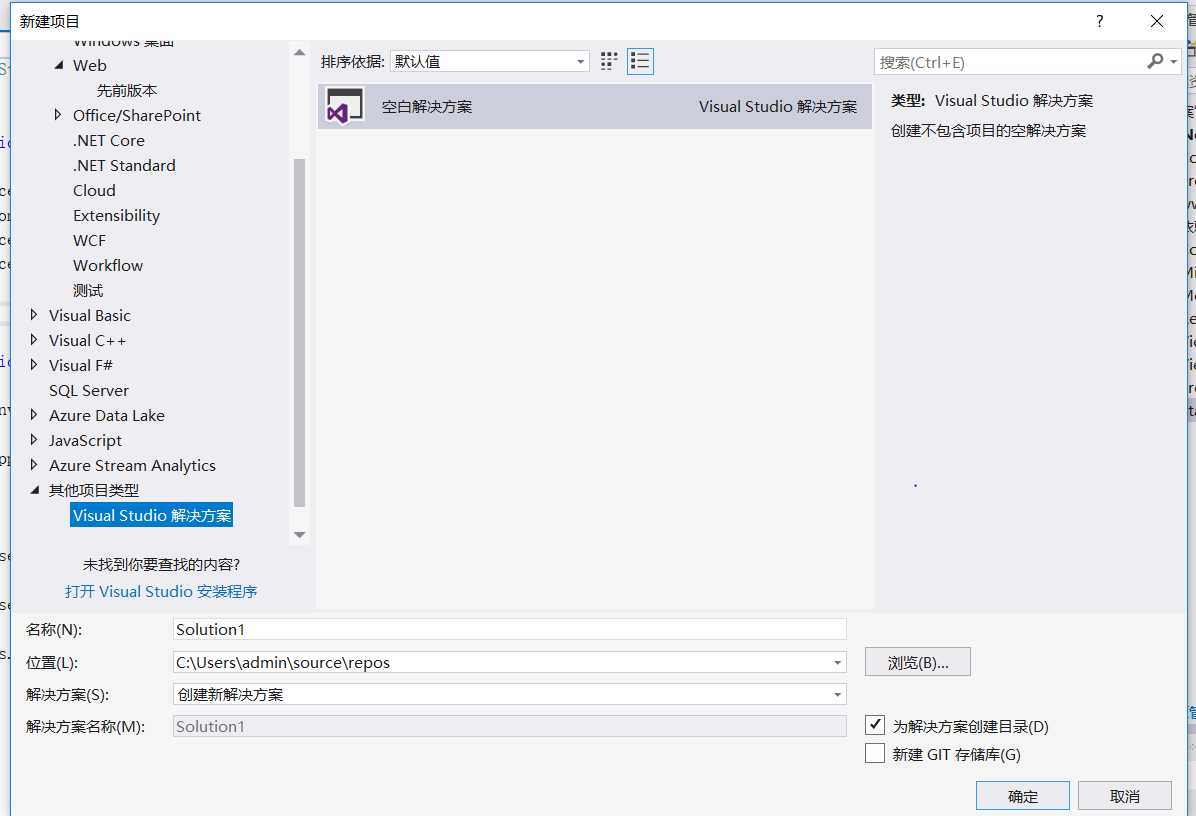The height and width of the screenshot is (816, 1196).
Task: Close the New Project dialog
Action: point(1156,21)
